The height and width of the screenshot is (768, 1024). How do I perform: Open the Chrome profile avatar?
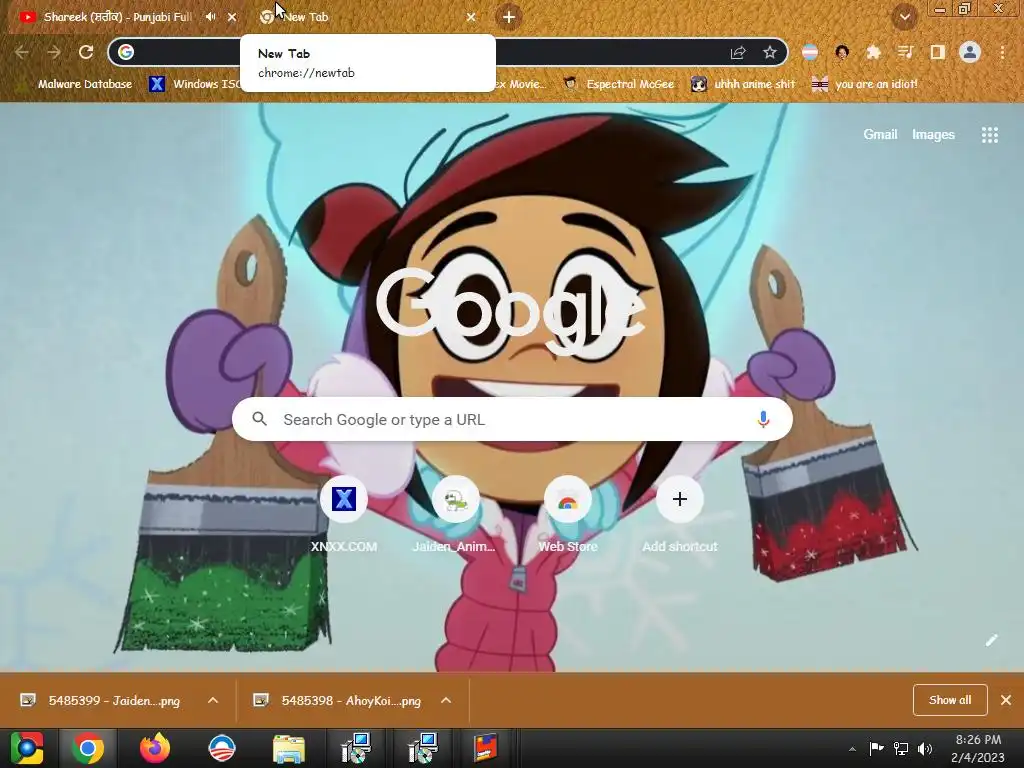click(970, 52)
